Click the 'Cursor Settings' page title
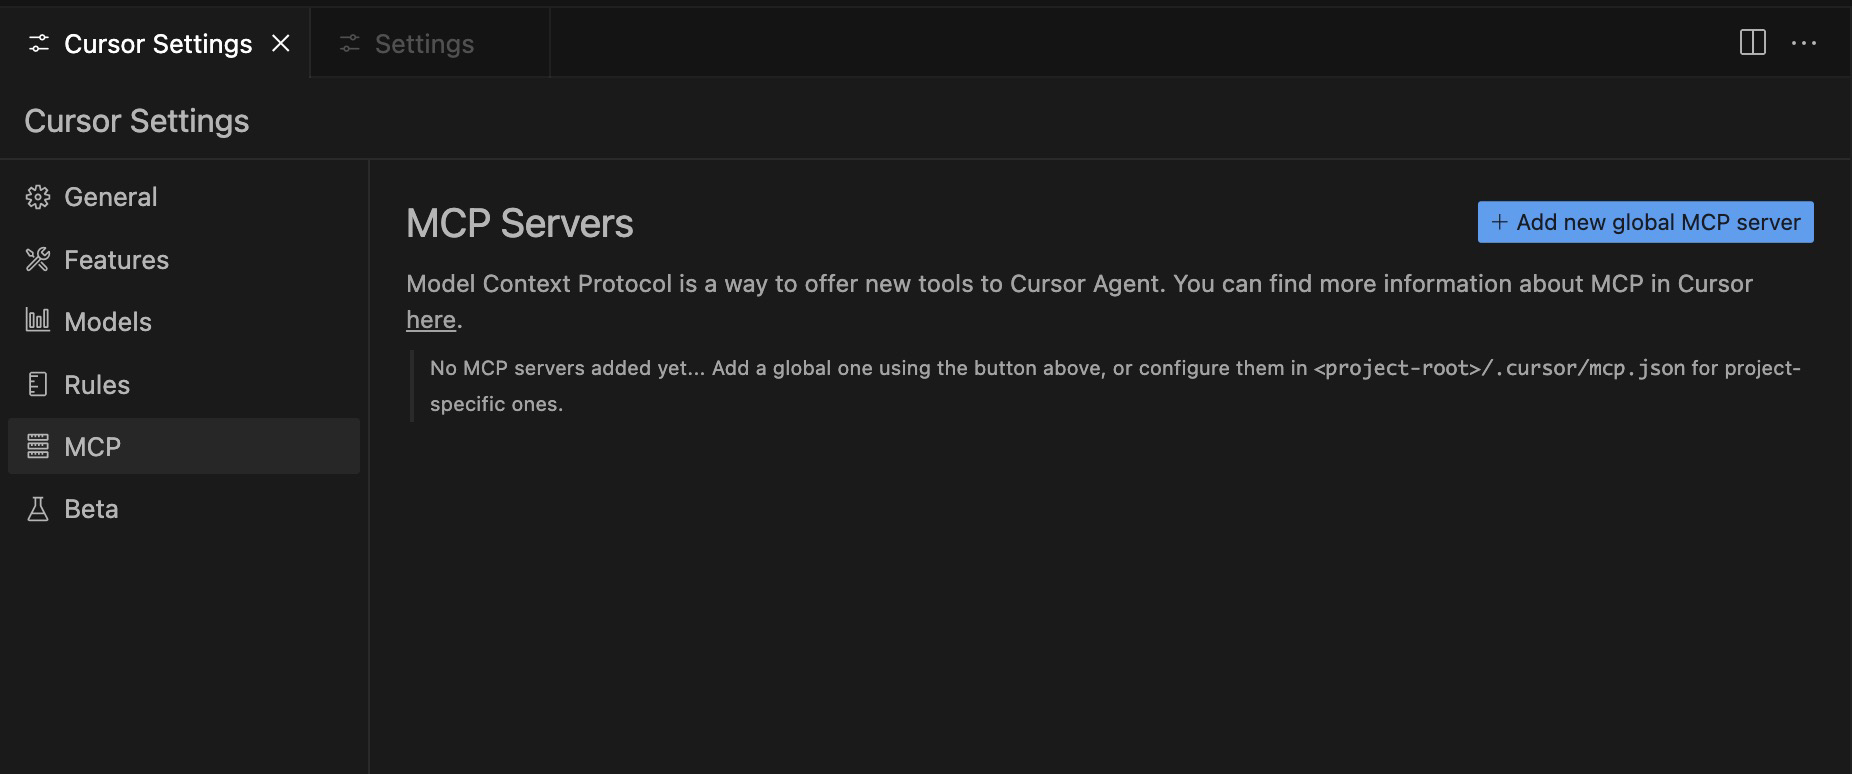This screenshot has width=1852, height=774. pyautogui.click(x=137, y=121)
